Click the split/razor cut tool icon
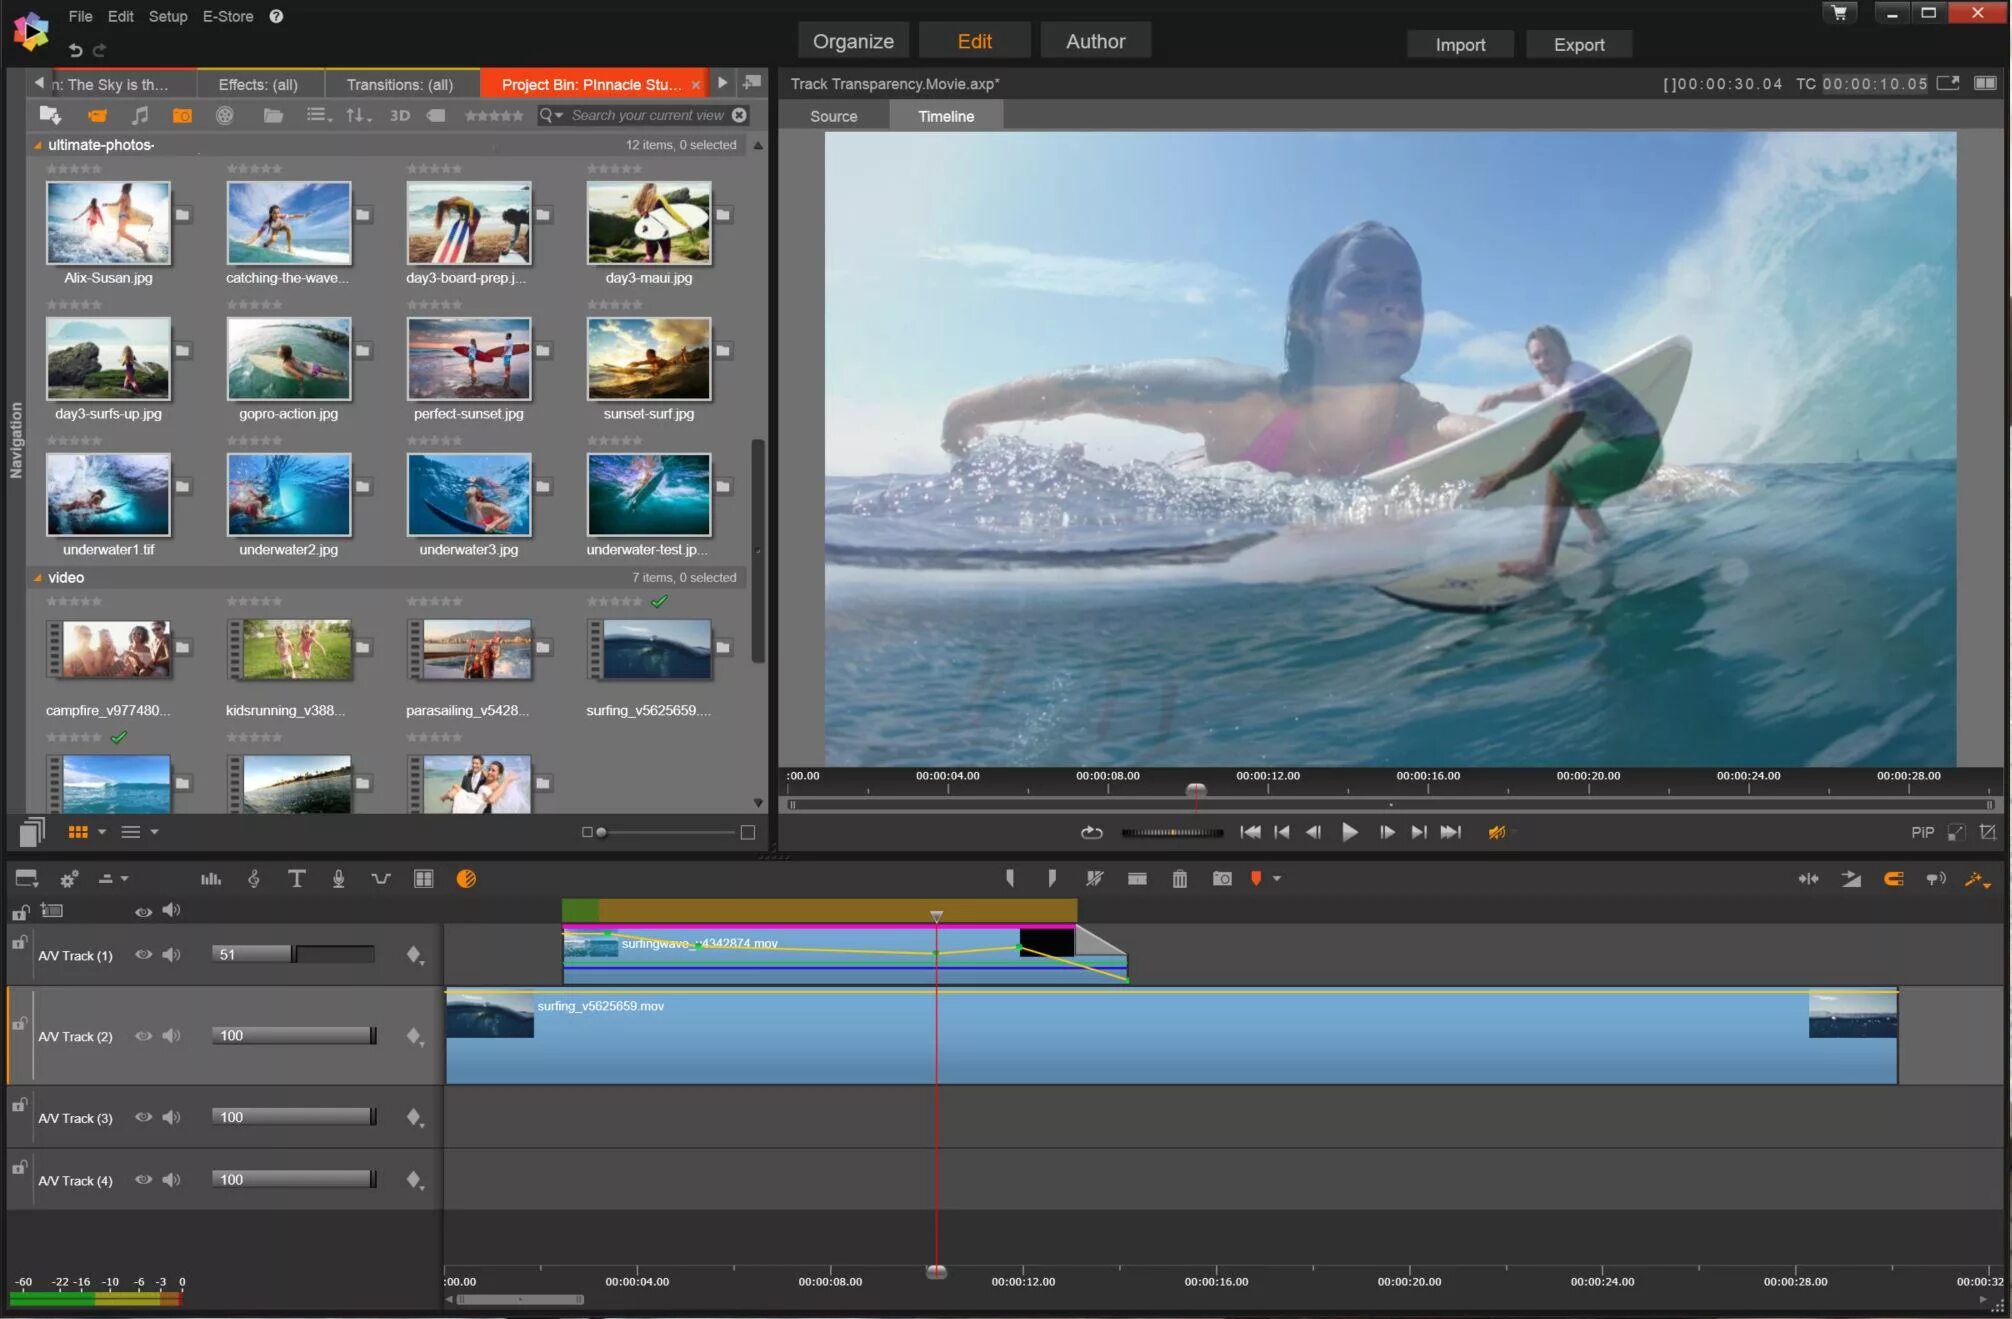This screenshot has width=2012, height=1319. coord(1095,879)
